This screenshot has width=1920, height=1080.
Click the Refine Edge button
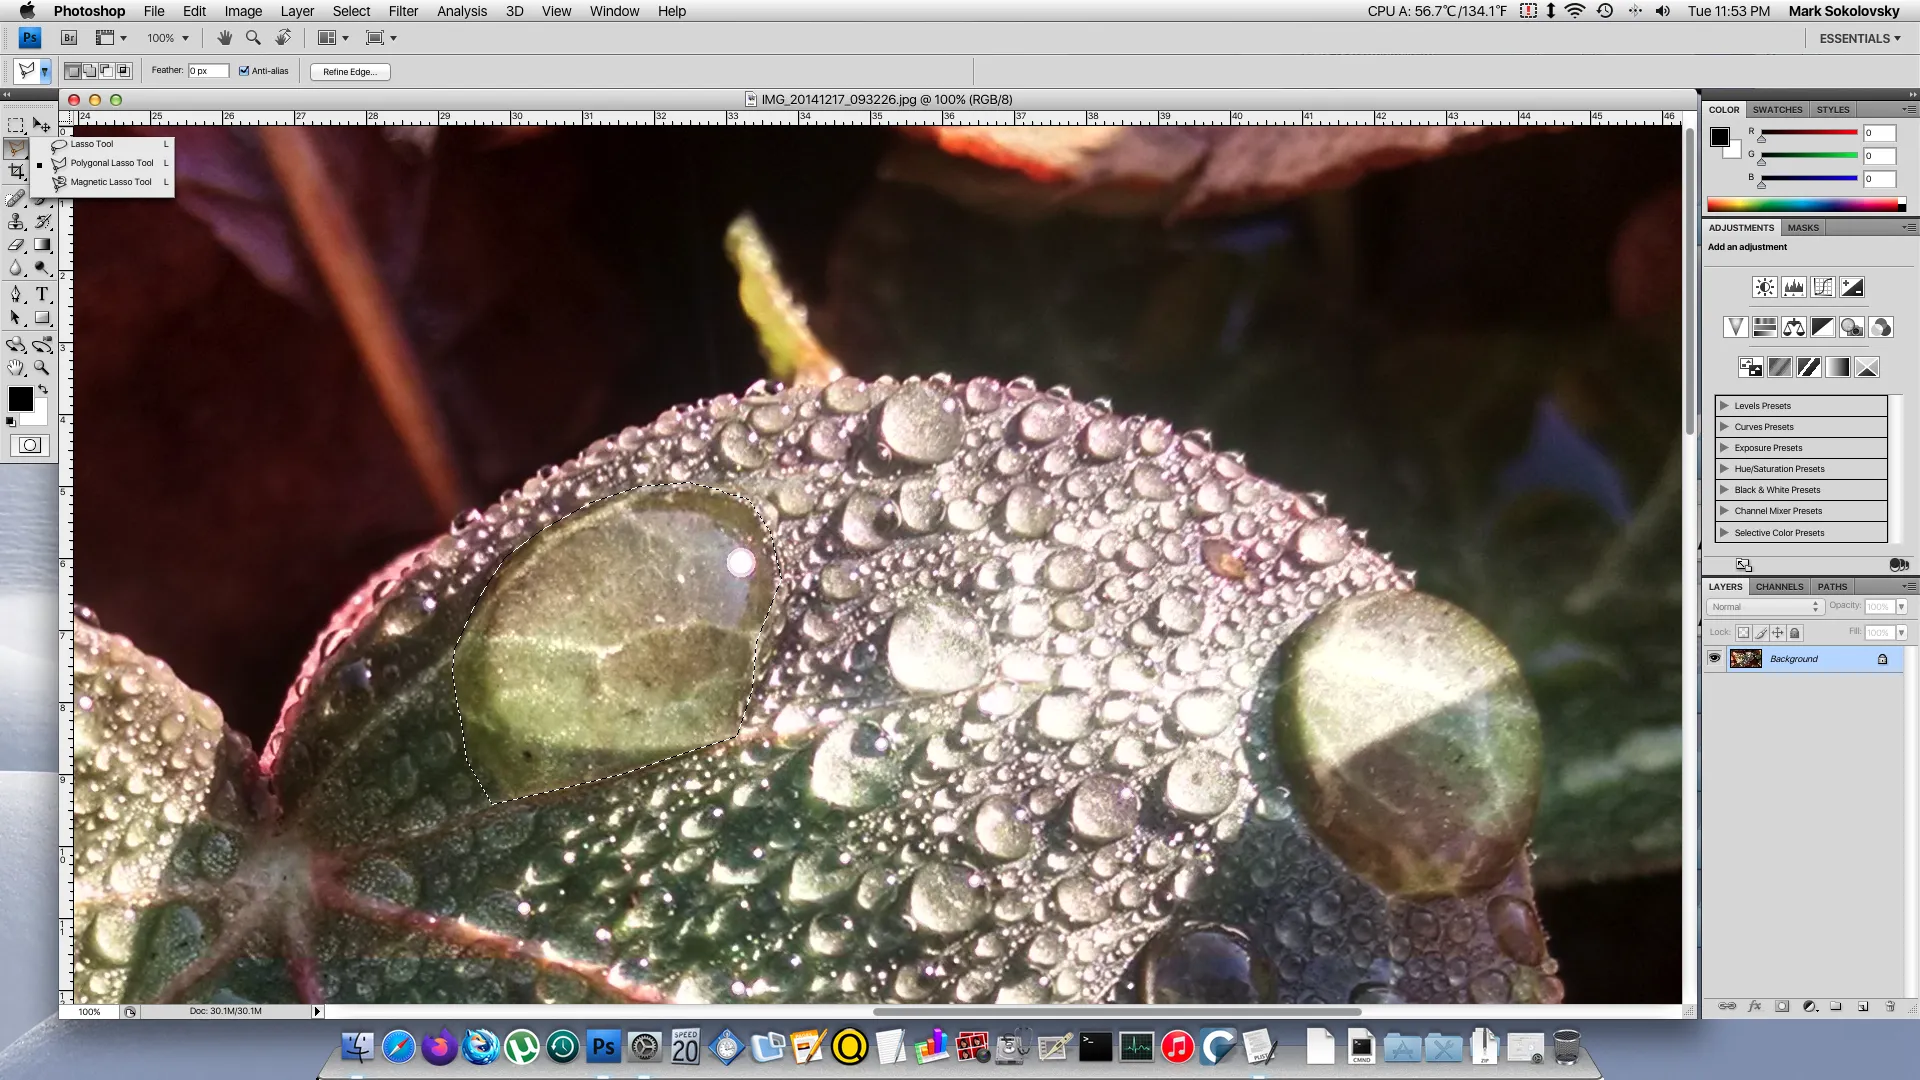pos(350,72)
